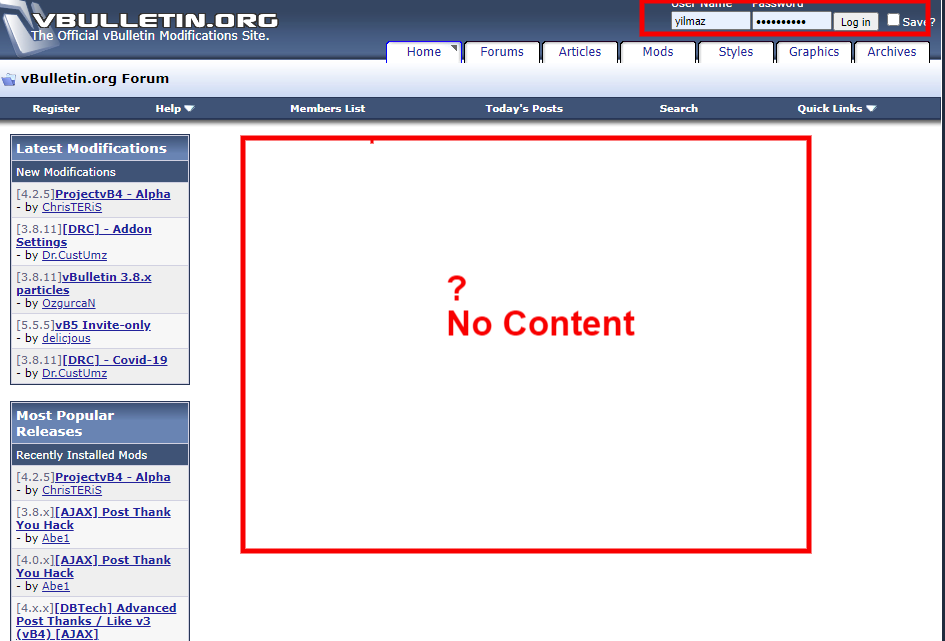Open the Help dropdown menu
945x641 pixels.
pyautogui.click(x=174, y=108)
